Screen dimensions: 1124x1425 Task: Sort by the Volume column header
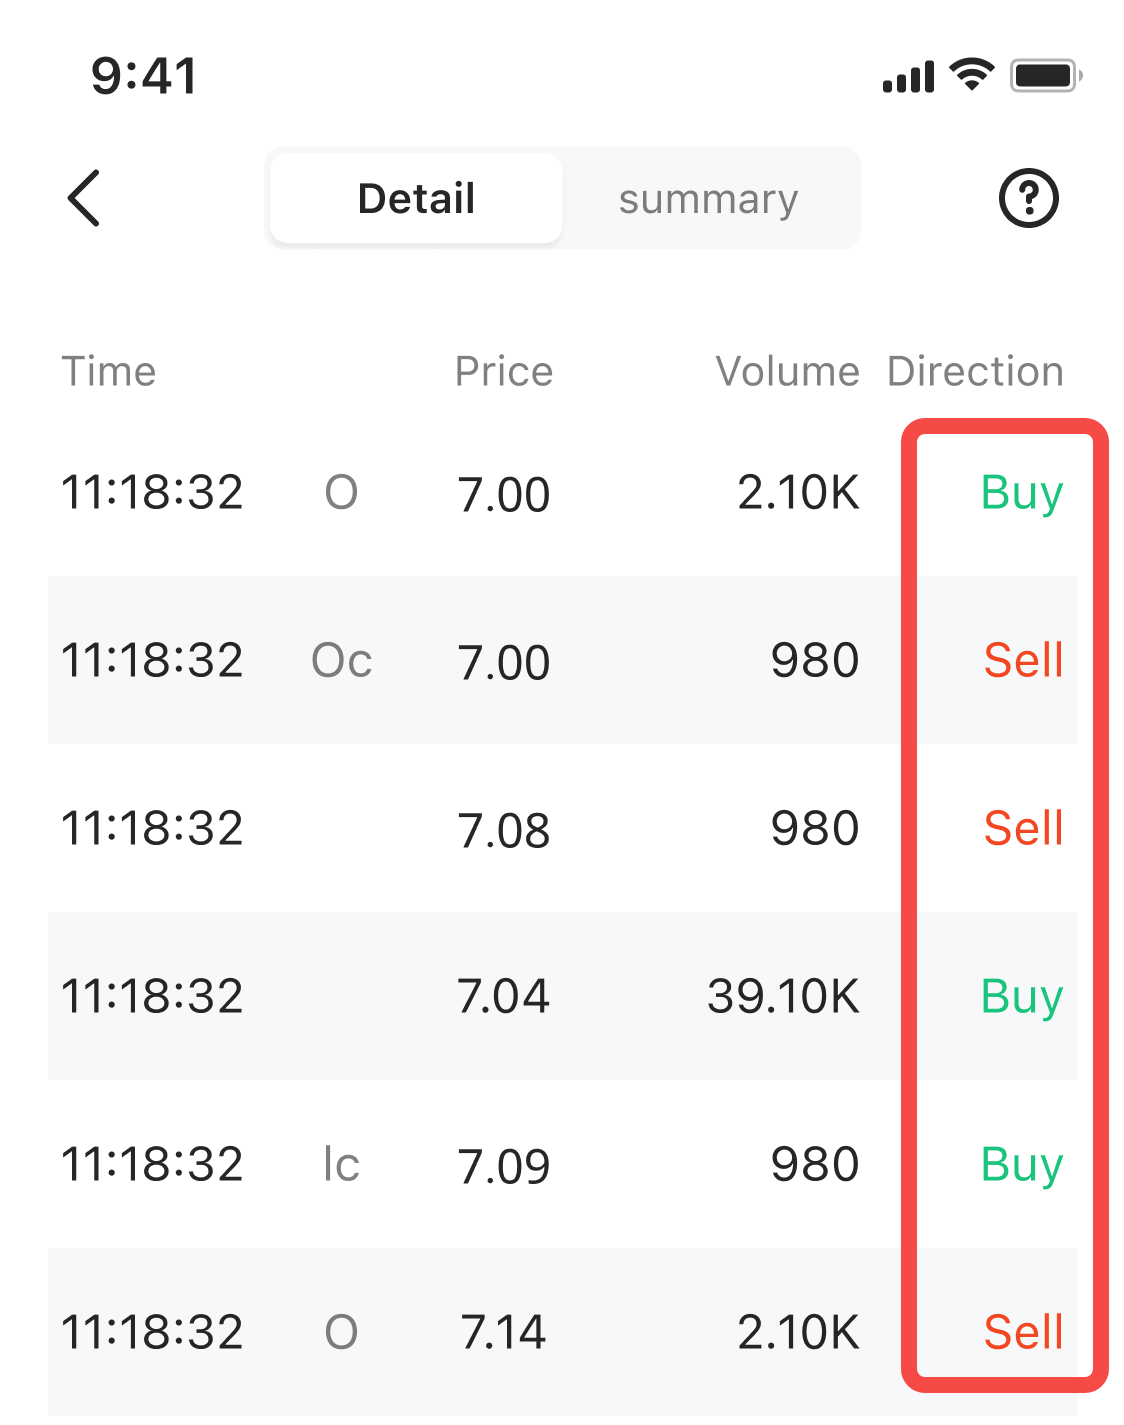click(787, 372)
